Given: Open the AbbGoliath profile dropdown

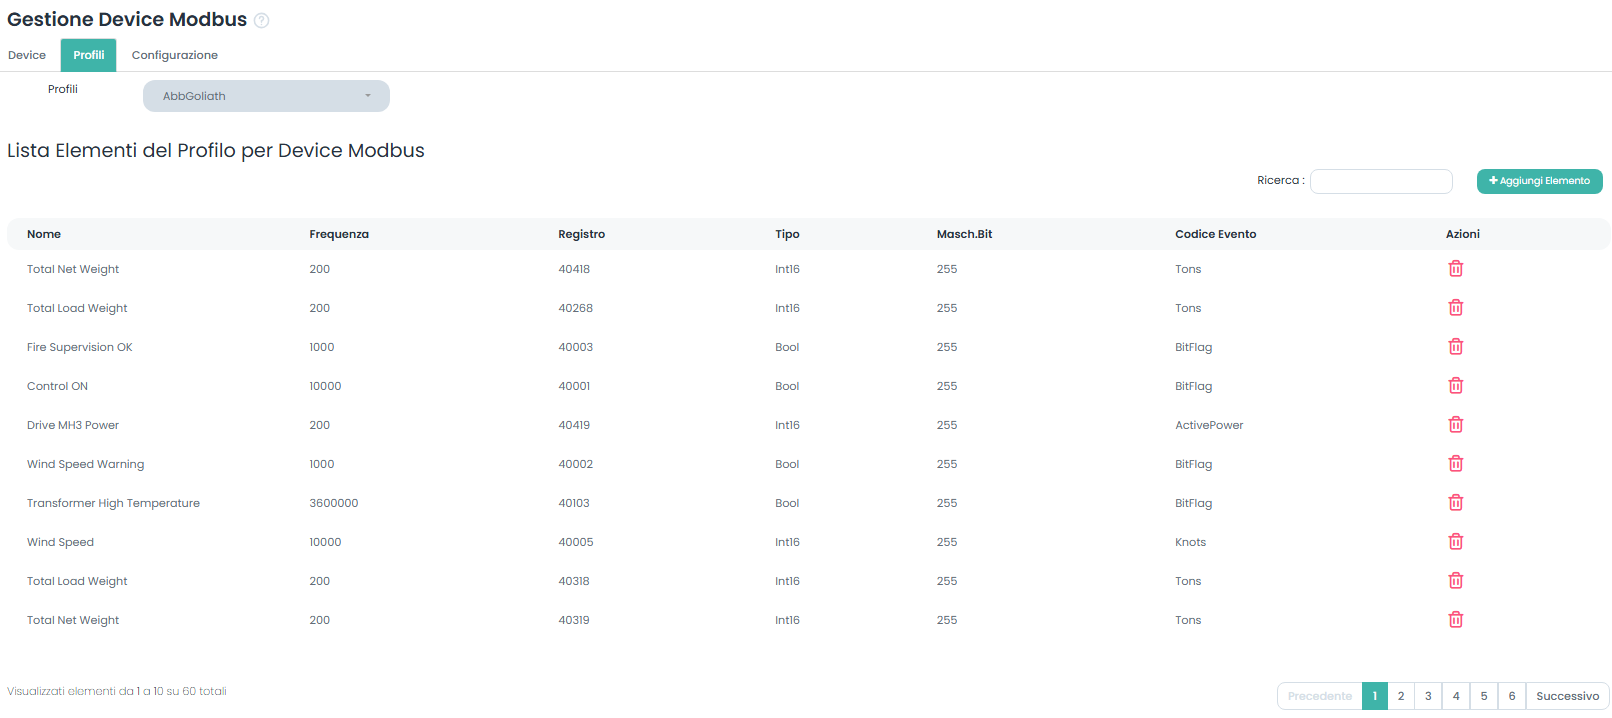Looking at the screenshot, I should coord(266,96).
